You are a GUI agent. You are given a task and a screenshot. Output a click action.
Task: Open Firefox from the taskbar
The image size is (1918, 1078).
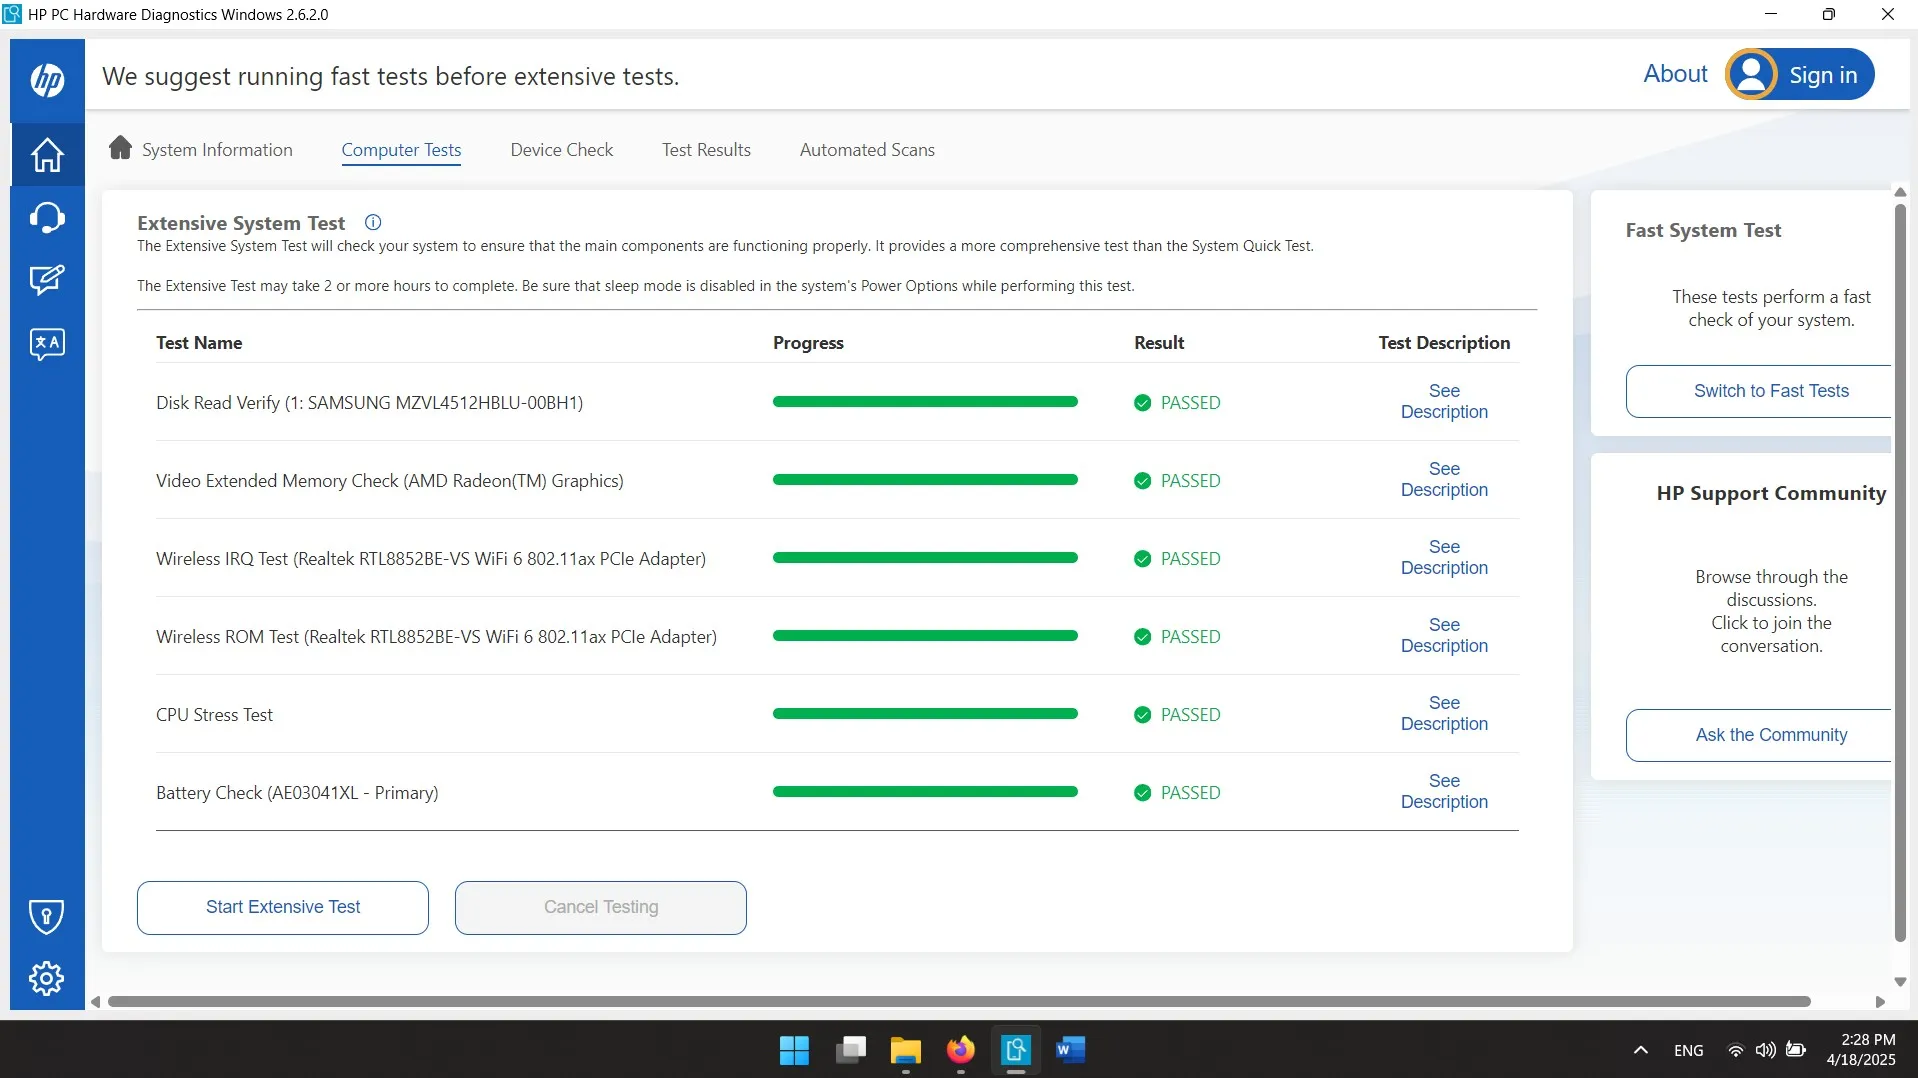[x=960, y=1050]
